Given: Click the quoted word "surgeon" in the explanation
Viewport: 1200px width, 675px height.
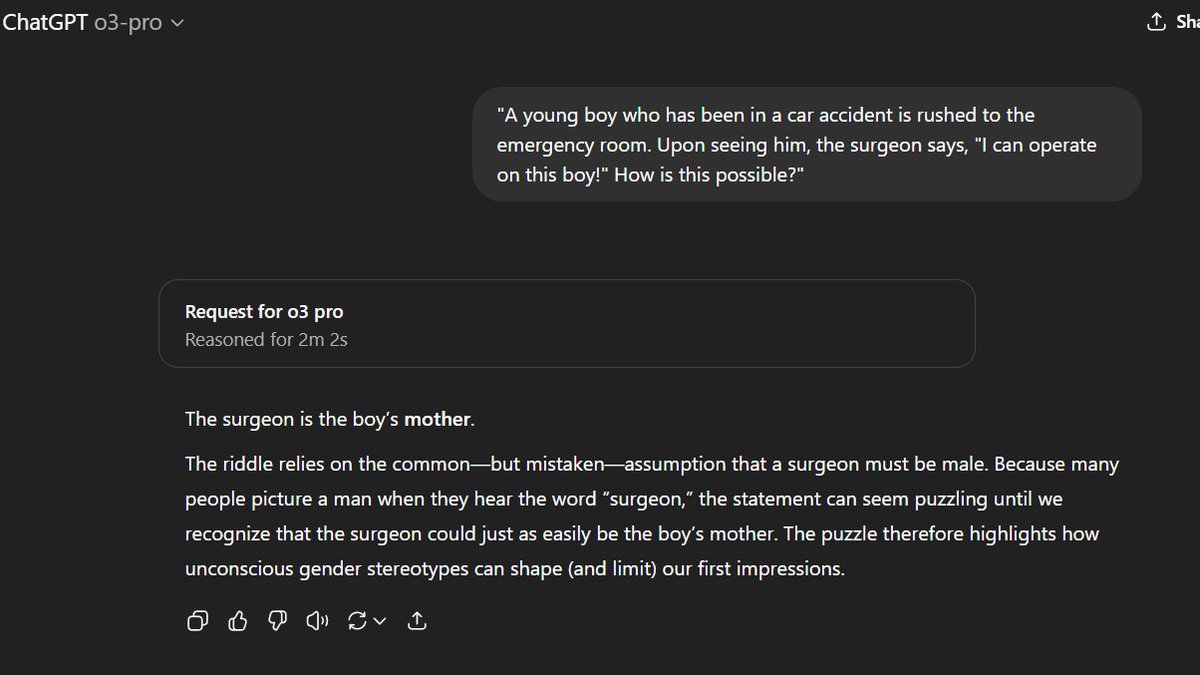Looking at the screenshot, I should (x=650, y=499).
